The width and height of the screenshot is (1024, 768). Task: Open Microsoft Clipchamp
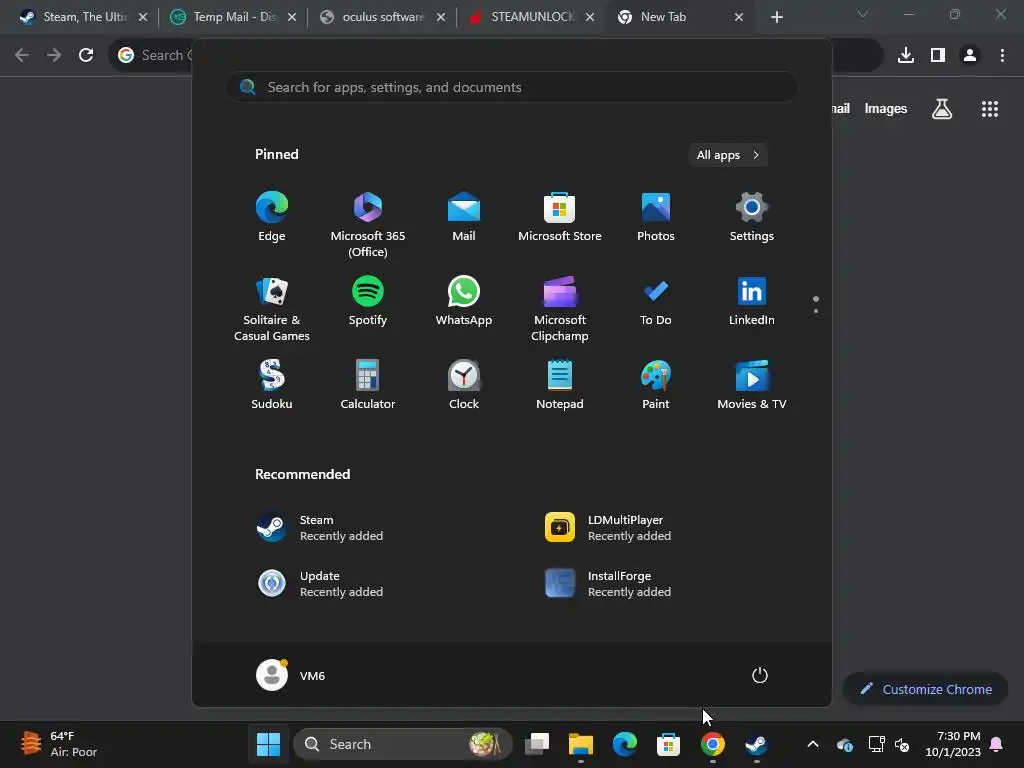tap(560, 308)
